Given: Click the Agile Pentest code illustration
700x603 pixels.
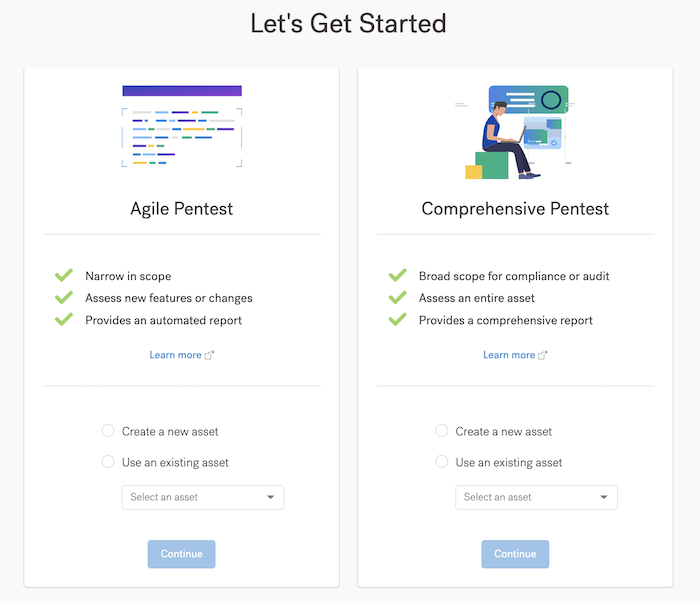Looking at the screenshot, I should (x=182, y=127).
